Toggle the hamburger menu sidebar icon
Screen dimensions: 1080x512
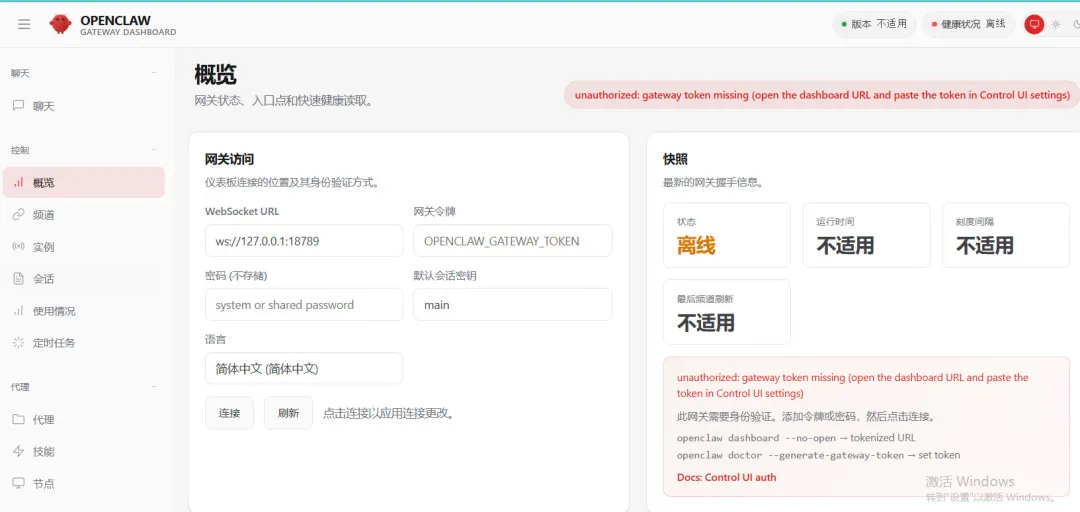pos(24,24)
